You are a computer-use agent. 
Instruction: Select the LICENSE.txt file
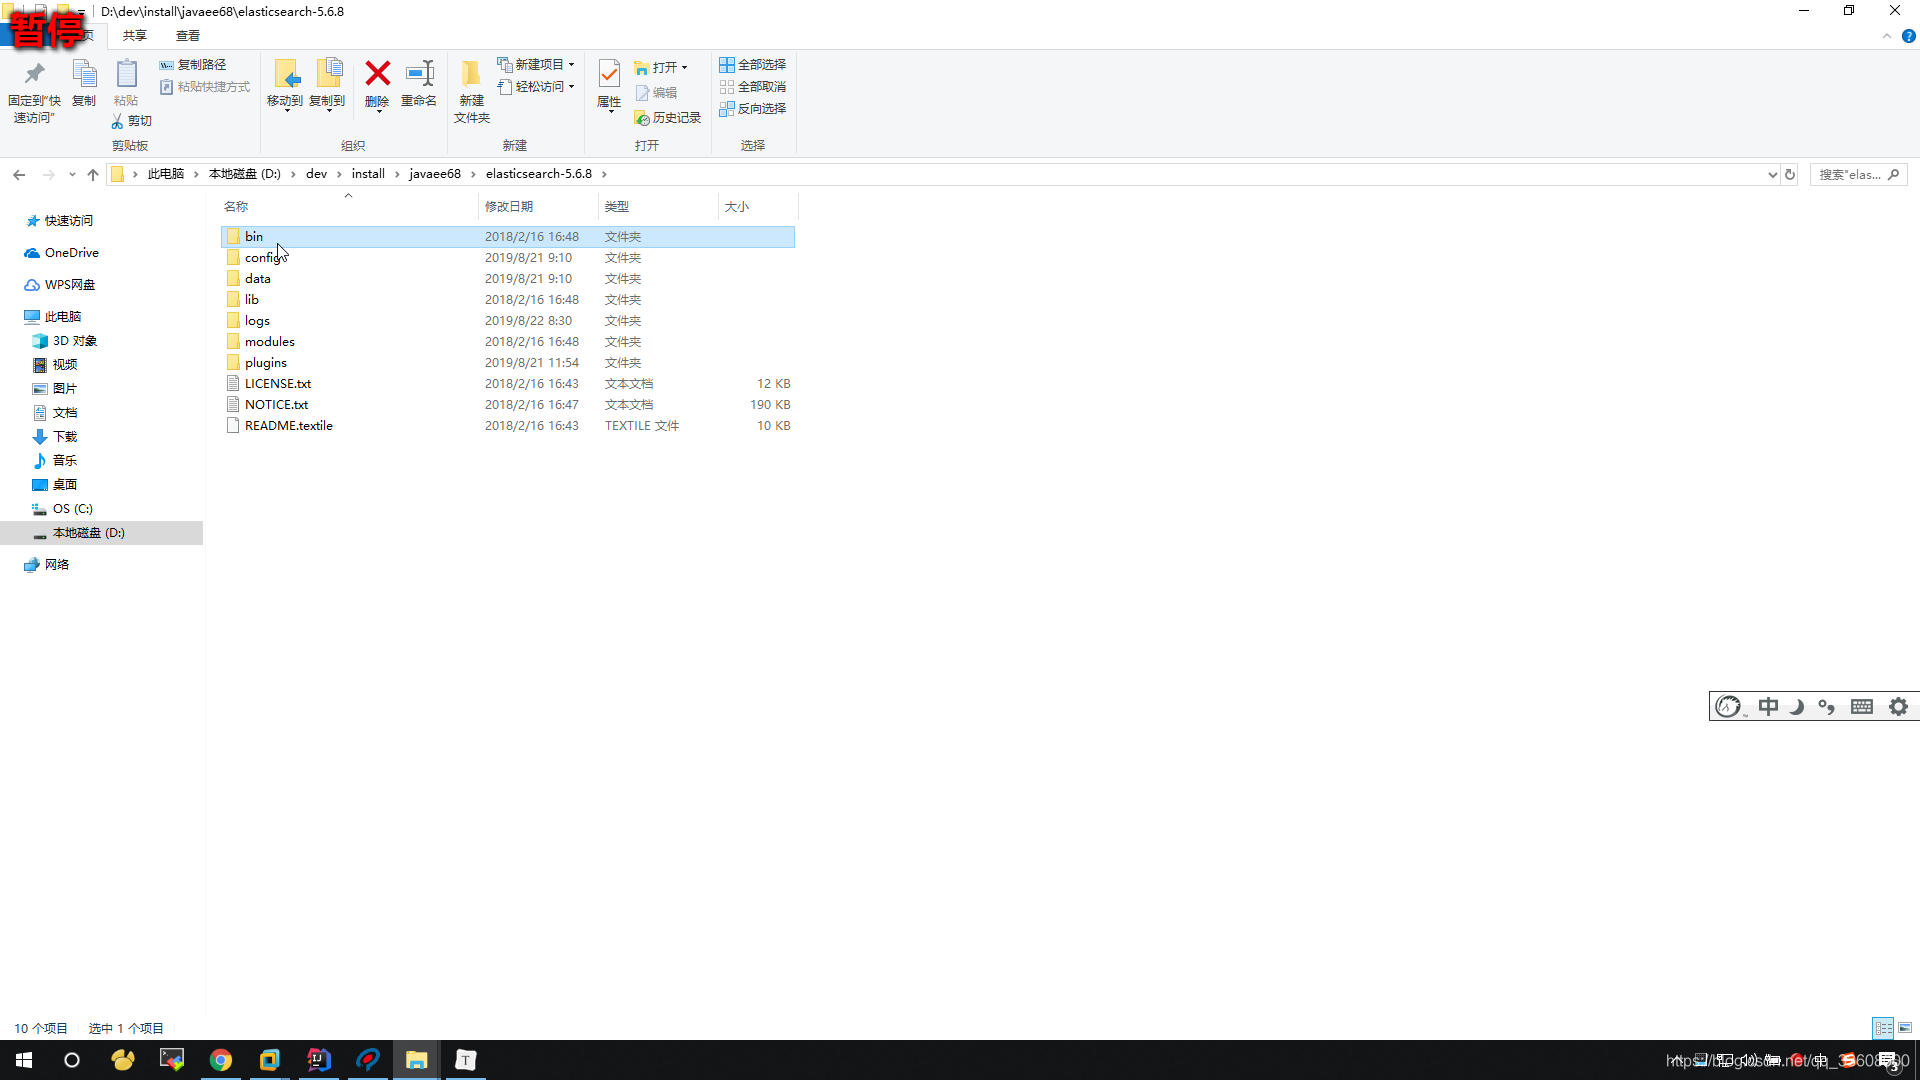[x=507, y=384]
